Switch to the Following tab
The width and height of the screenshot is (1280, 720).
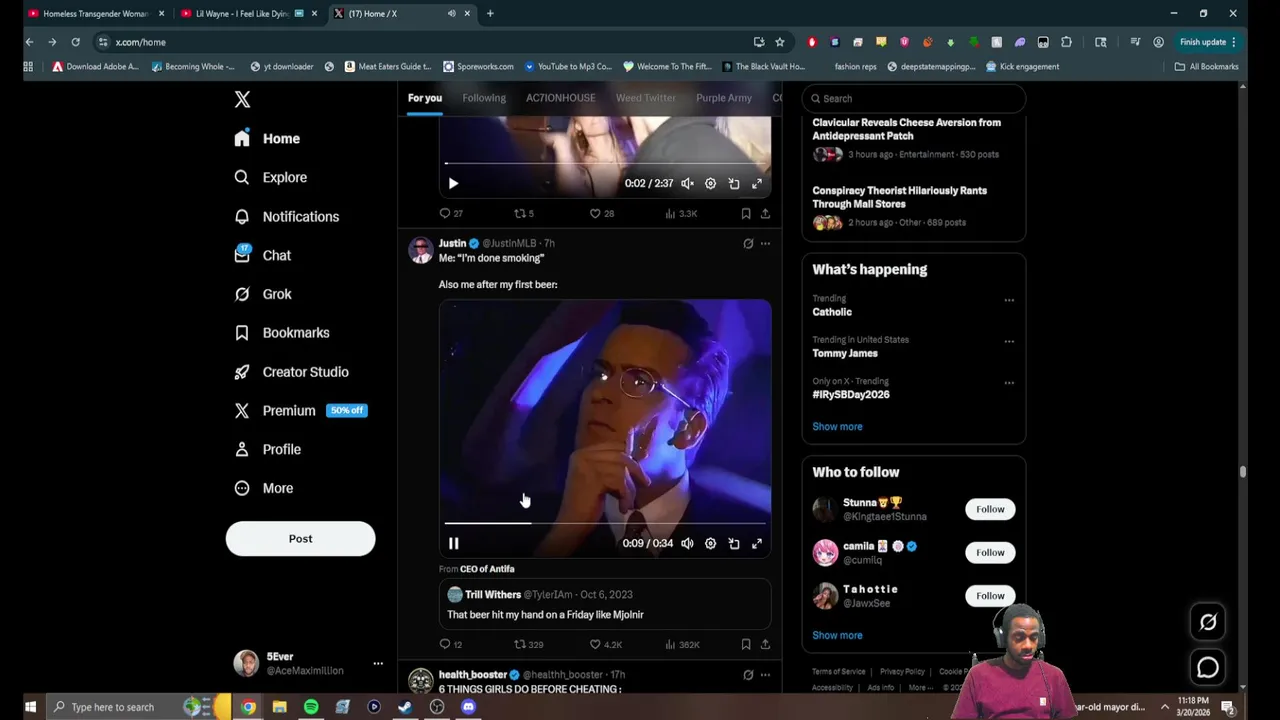click(x=484, y=98)
